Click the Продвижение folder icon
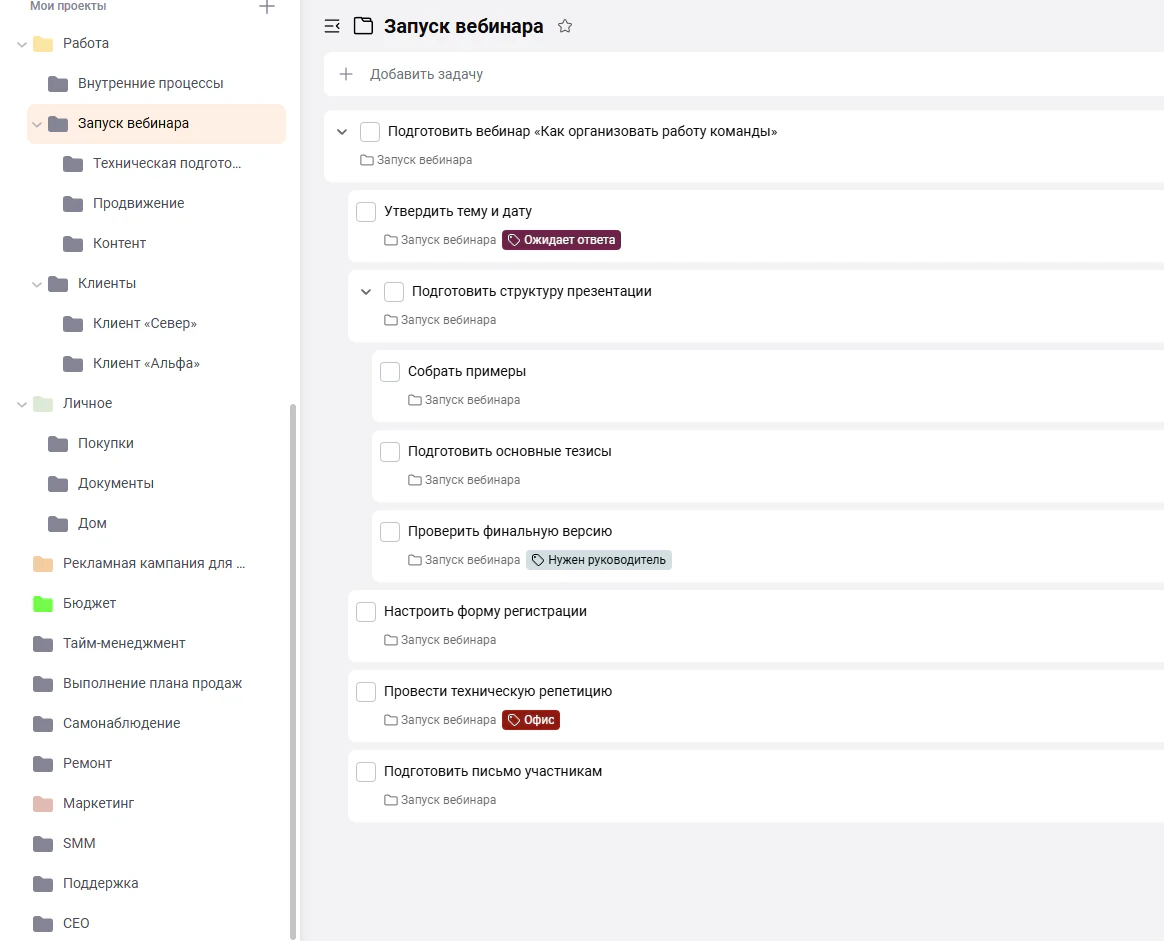This screenshot has height=941, width=1164. point(73,203)
